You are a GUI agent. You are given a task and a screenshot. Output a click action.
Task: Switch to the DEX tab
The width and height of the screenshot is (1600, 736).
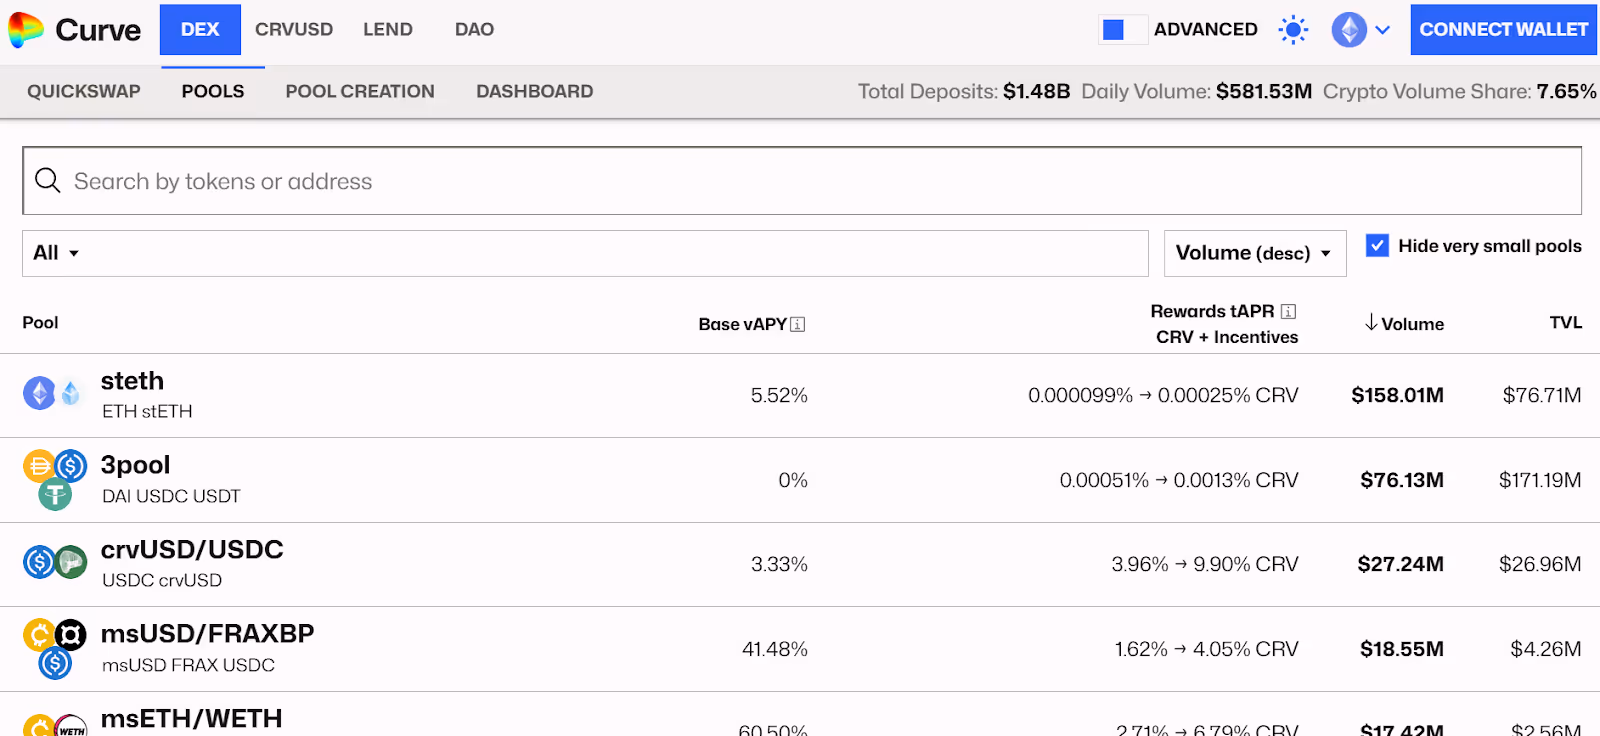click(200, 29)
